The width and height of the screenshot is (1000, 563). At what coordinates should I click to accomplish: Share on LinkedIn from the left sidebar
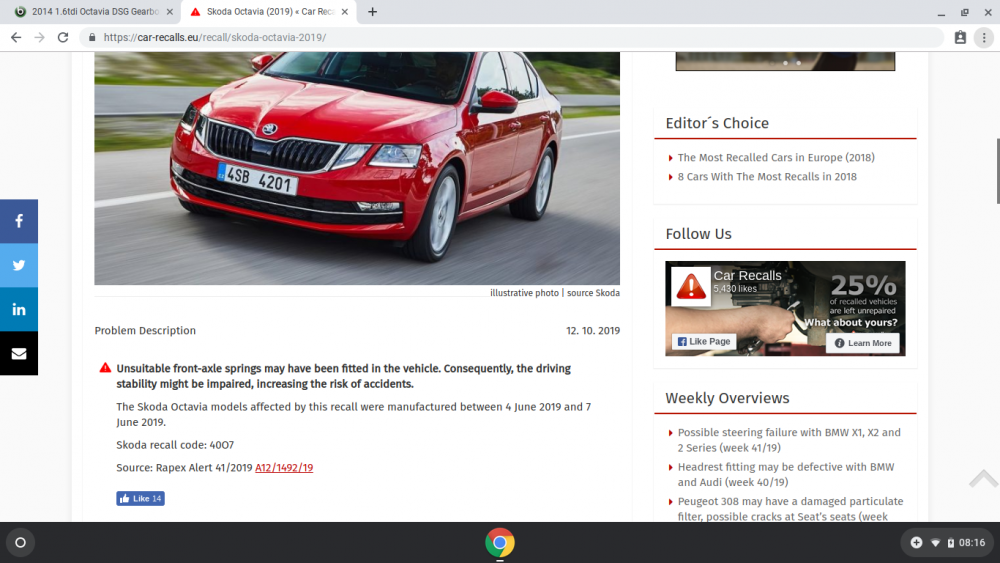[x=18, y=309]
